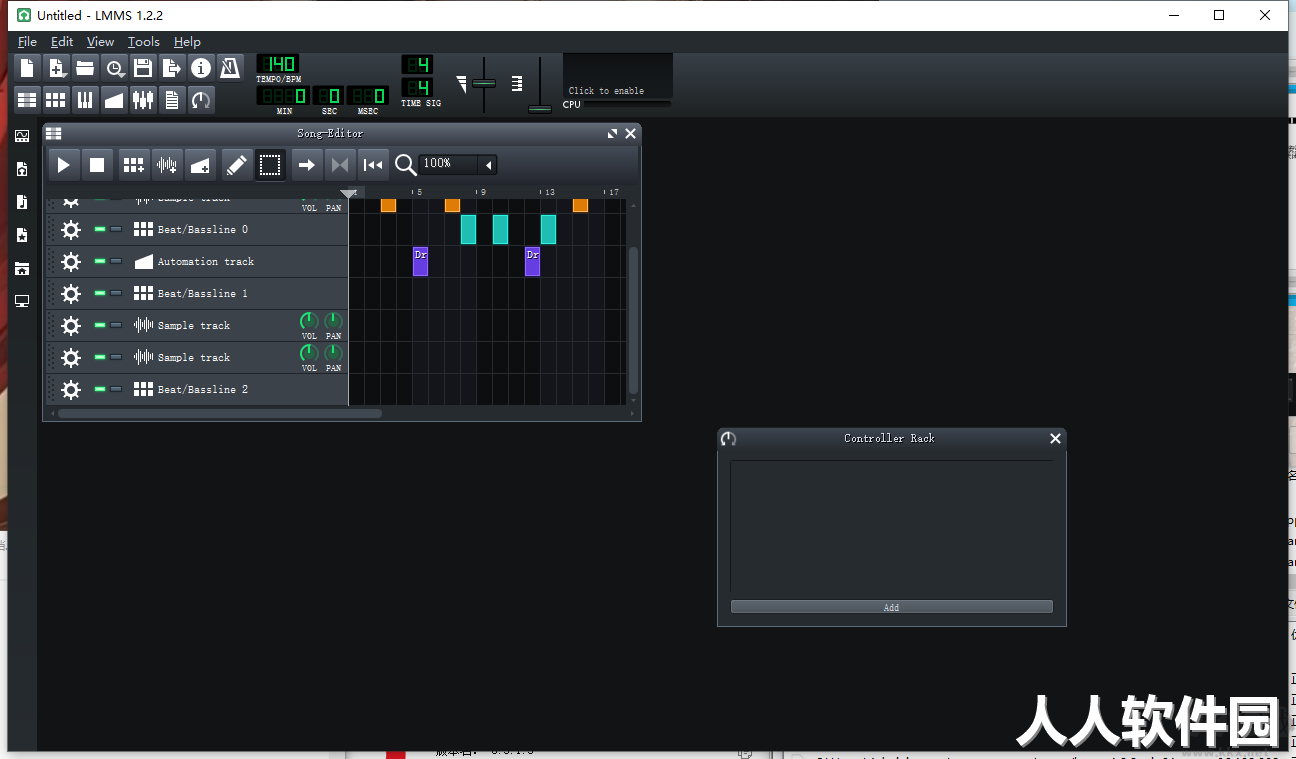Viewport: 1296px width, 759px height.
Task: Play the song in Song-Editor
Action: 63,165
